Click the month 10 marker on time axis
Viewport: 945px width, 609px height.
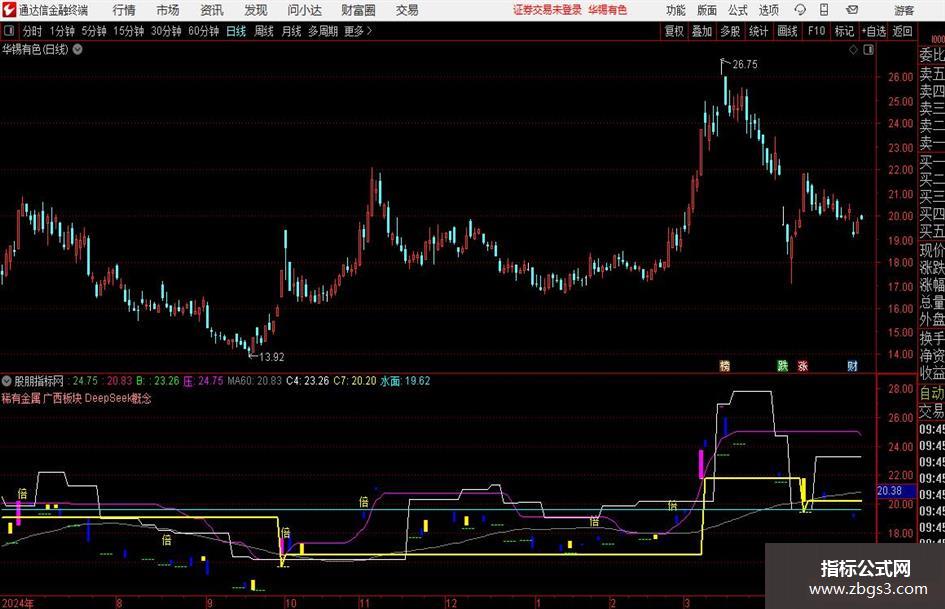[x=290, y=603]
